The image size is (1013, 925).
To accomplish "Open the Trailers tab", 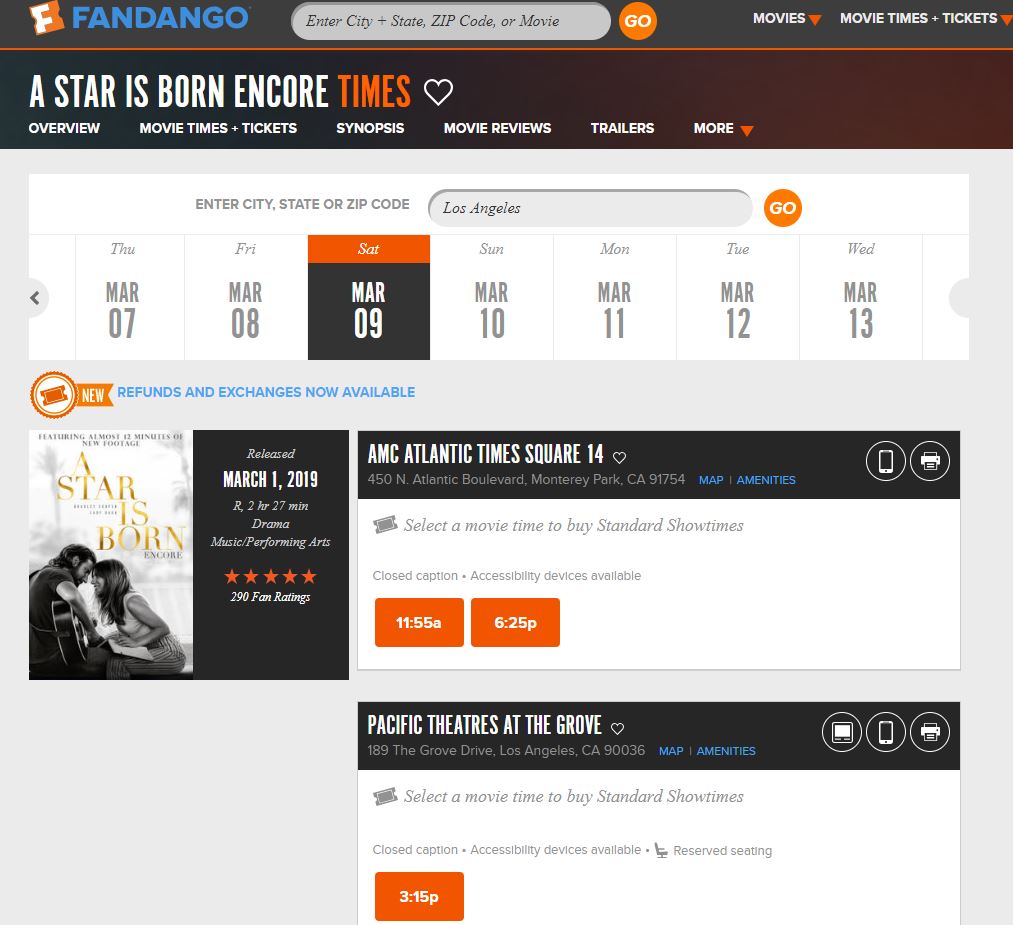I will pos(622,128).
